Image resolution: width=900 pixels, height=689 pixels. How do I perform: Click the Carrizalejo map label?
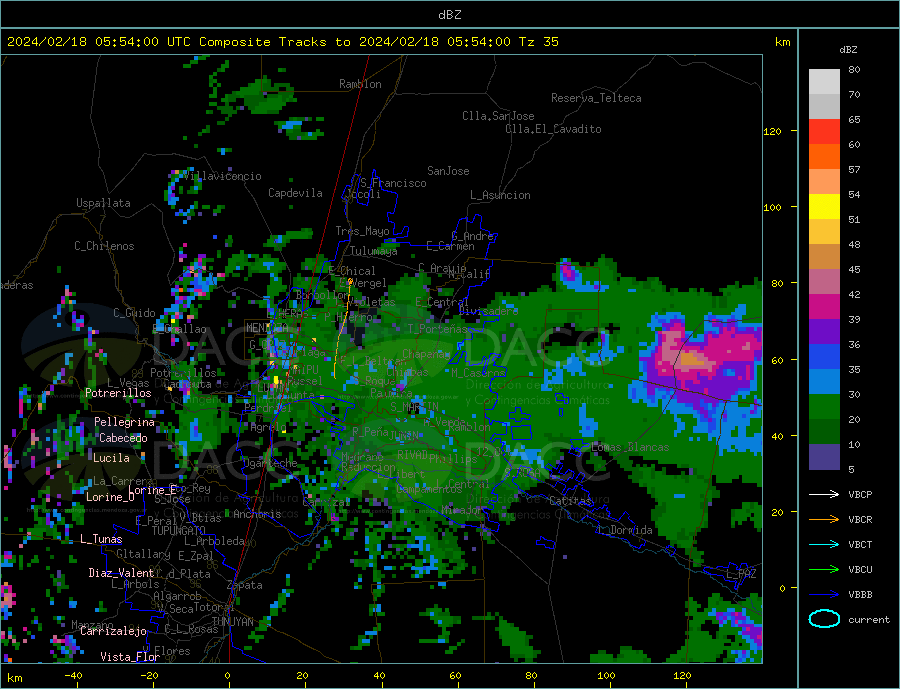point(113,632)
